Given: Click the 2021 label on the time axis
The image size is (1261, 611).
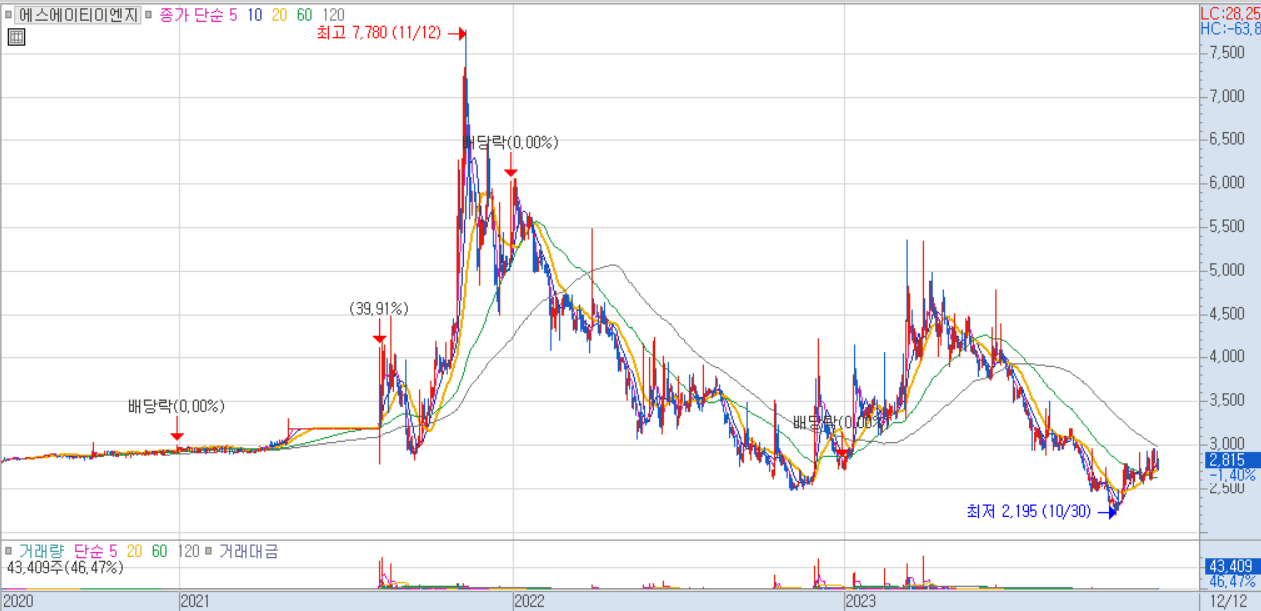Looking at the screenshot, I should click(197, 602).
